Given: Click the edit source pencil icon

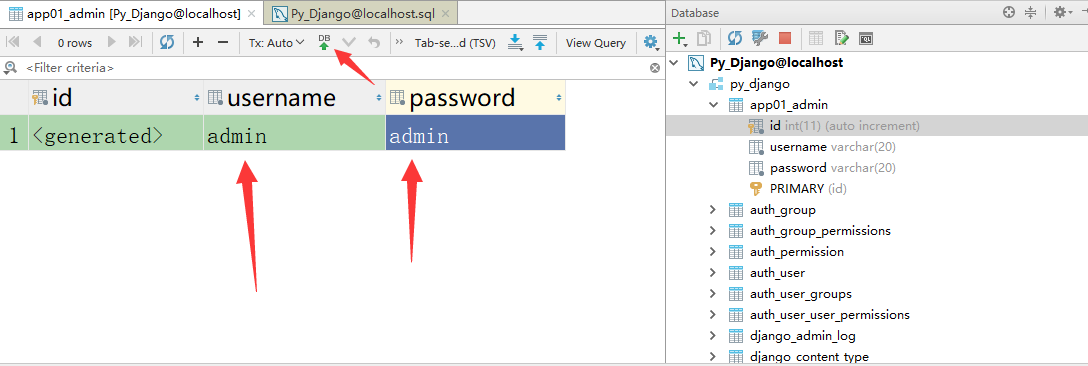Looking at the screenshot, I should [x=841, y=38].
